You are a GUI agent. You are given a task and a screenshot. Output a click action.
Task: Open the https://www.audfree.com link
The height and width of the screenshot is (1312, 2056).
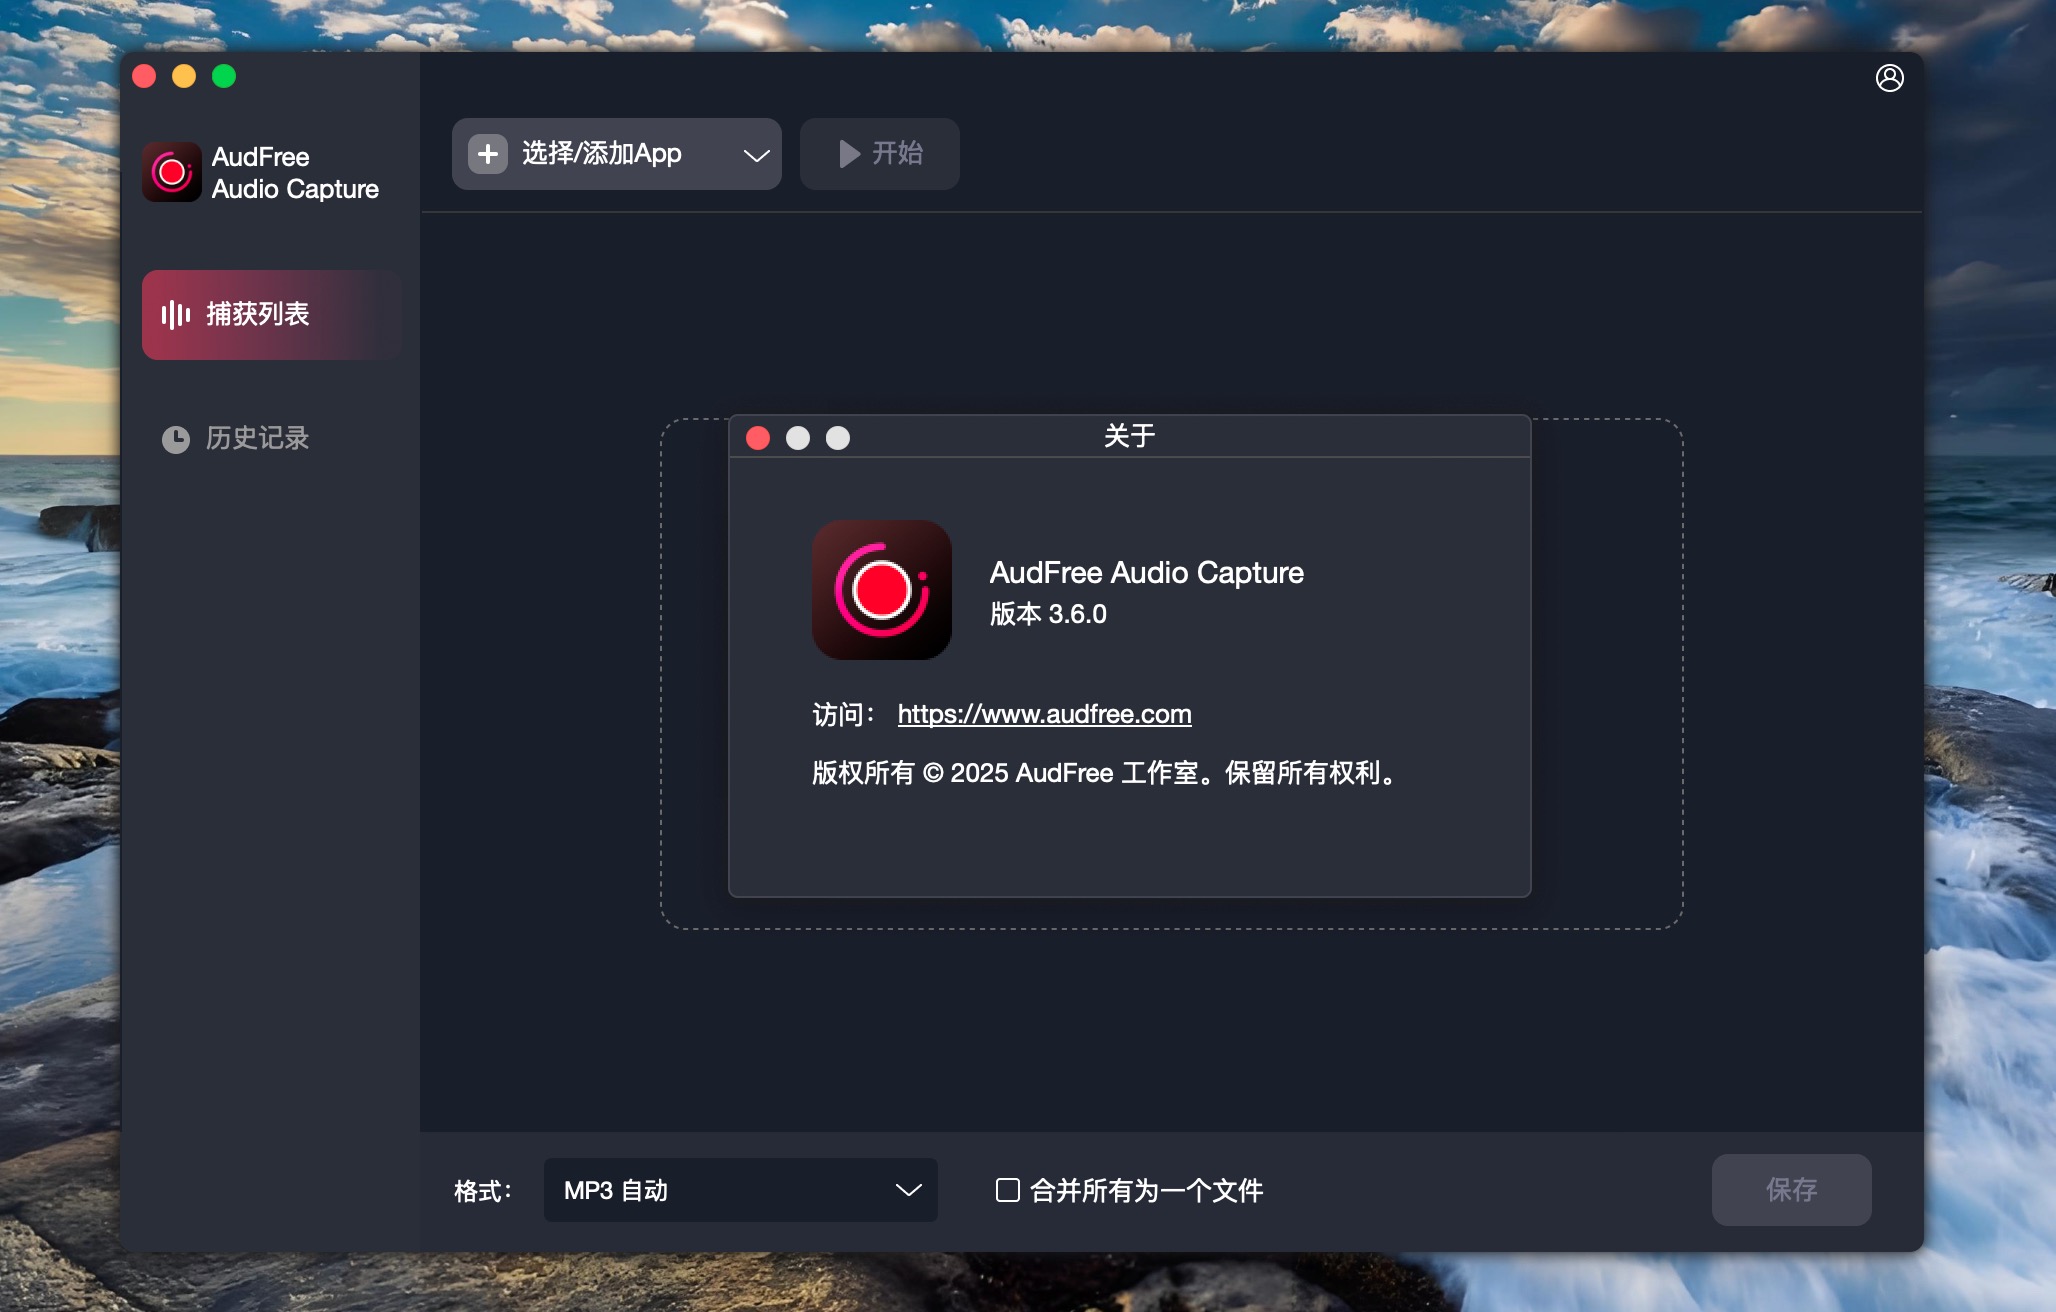click(1044, 714)
